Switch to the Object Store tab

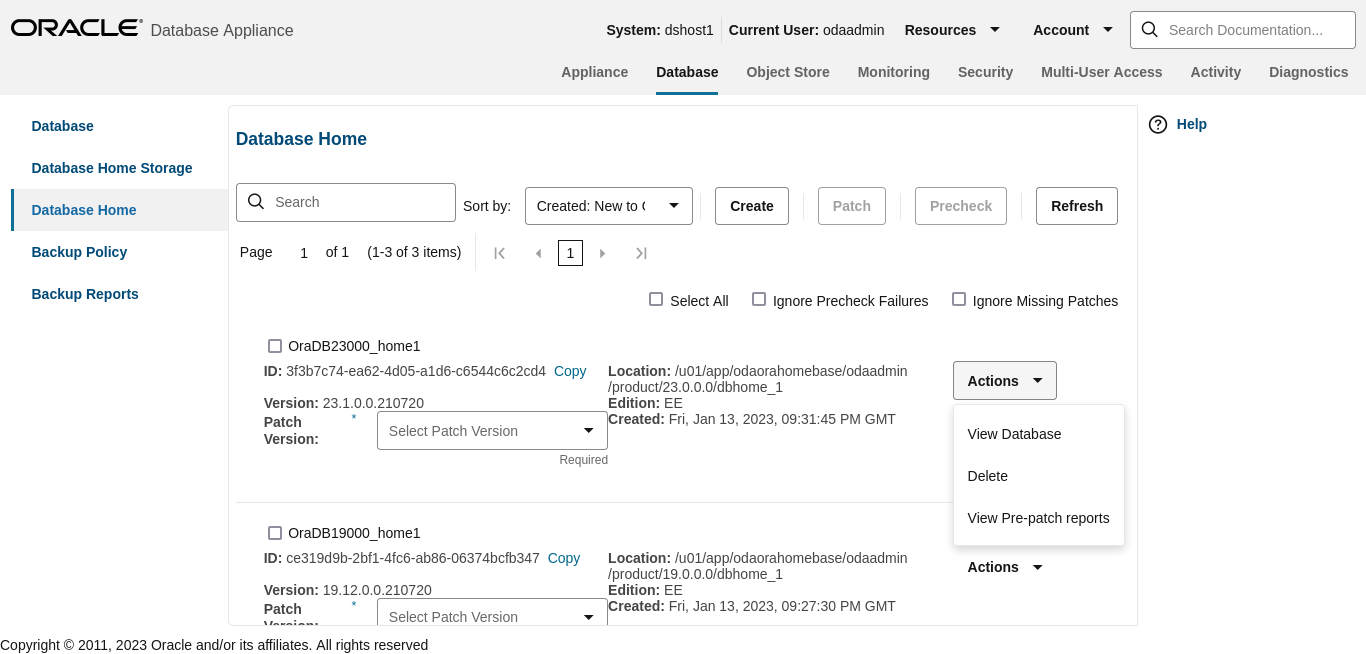tap(788, 72)
